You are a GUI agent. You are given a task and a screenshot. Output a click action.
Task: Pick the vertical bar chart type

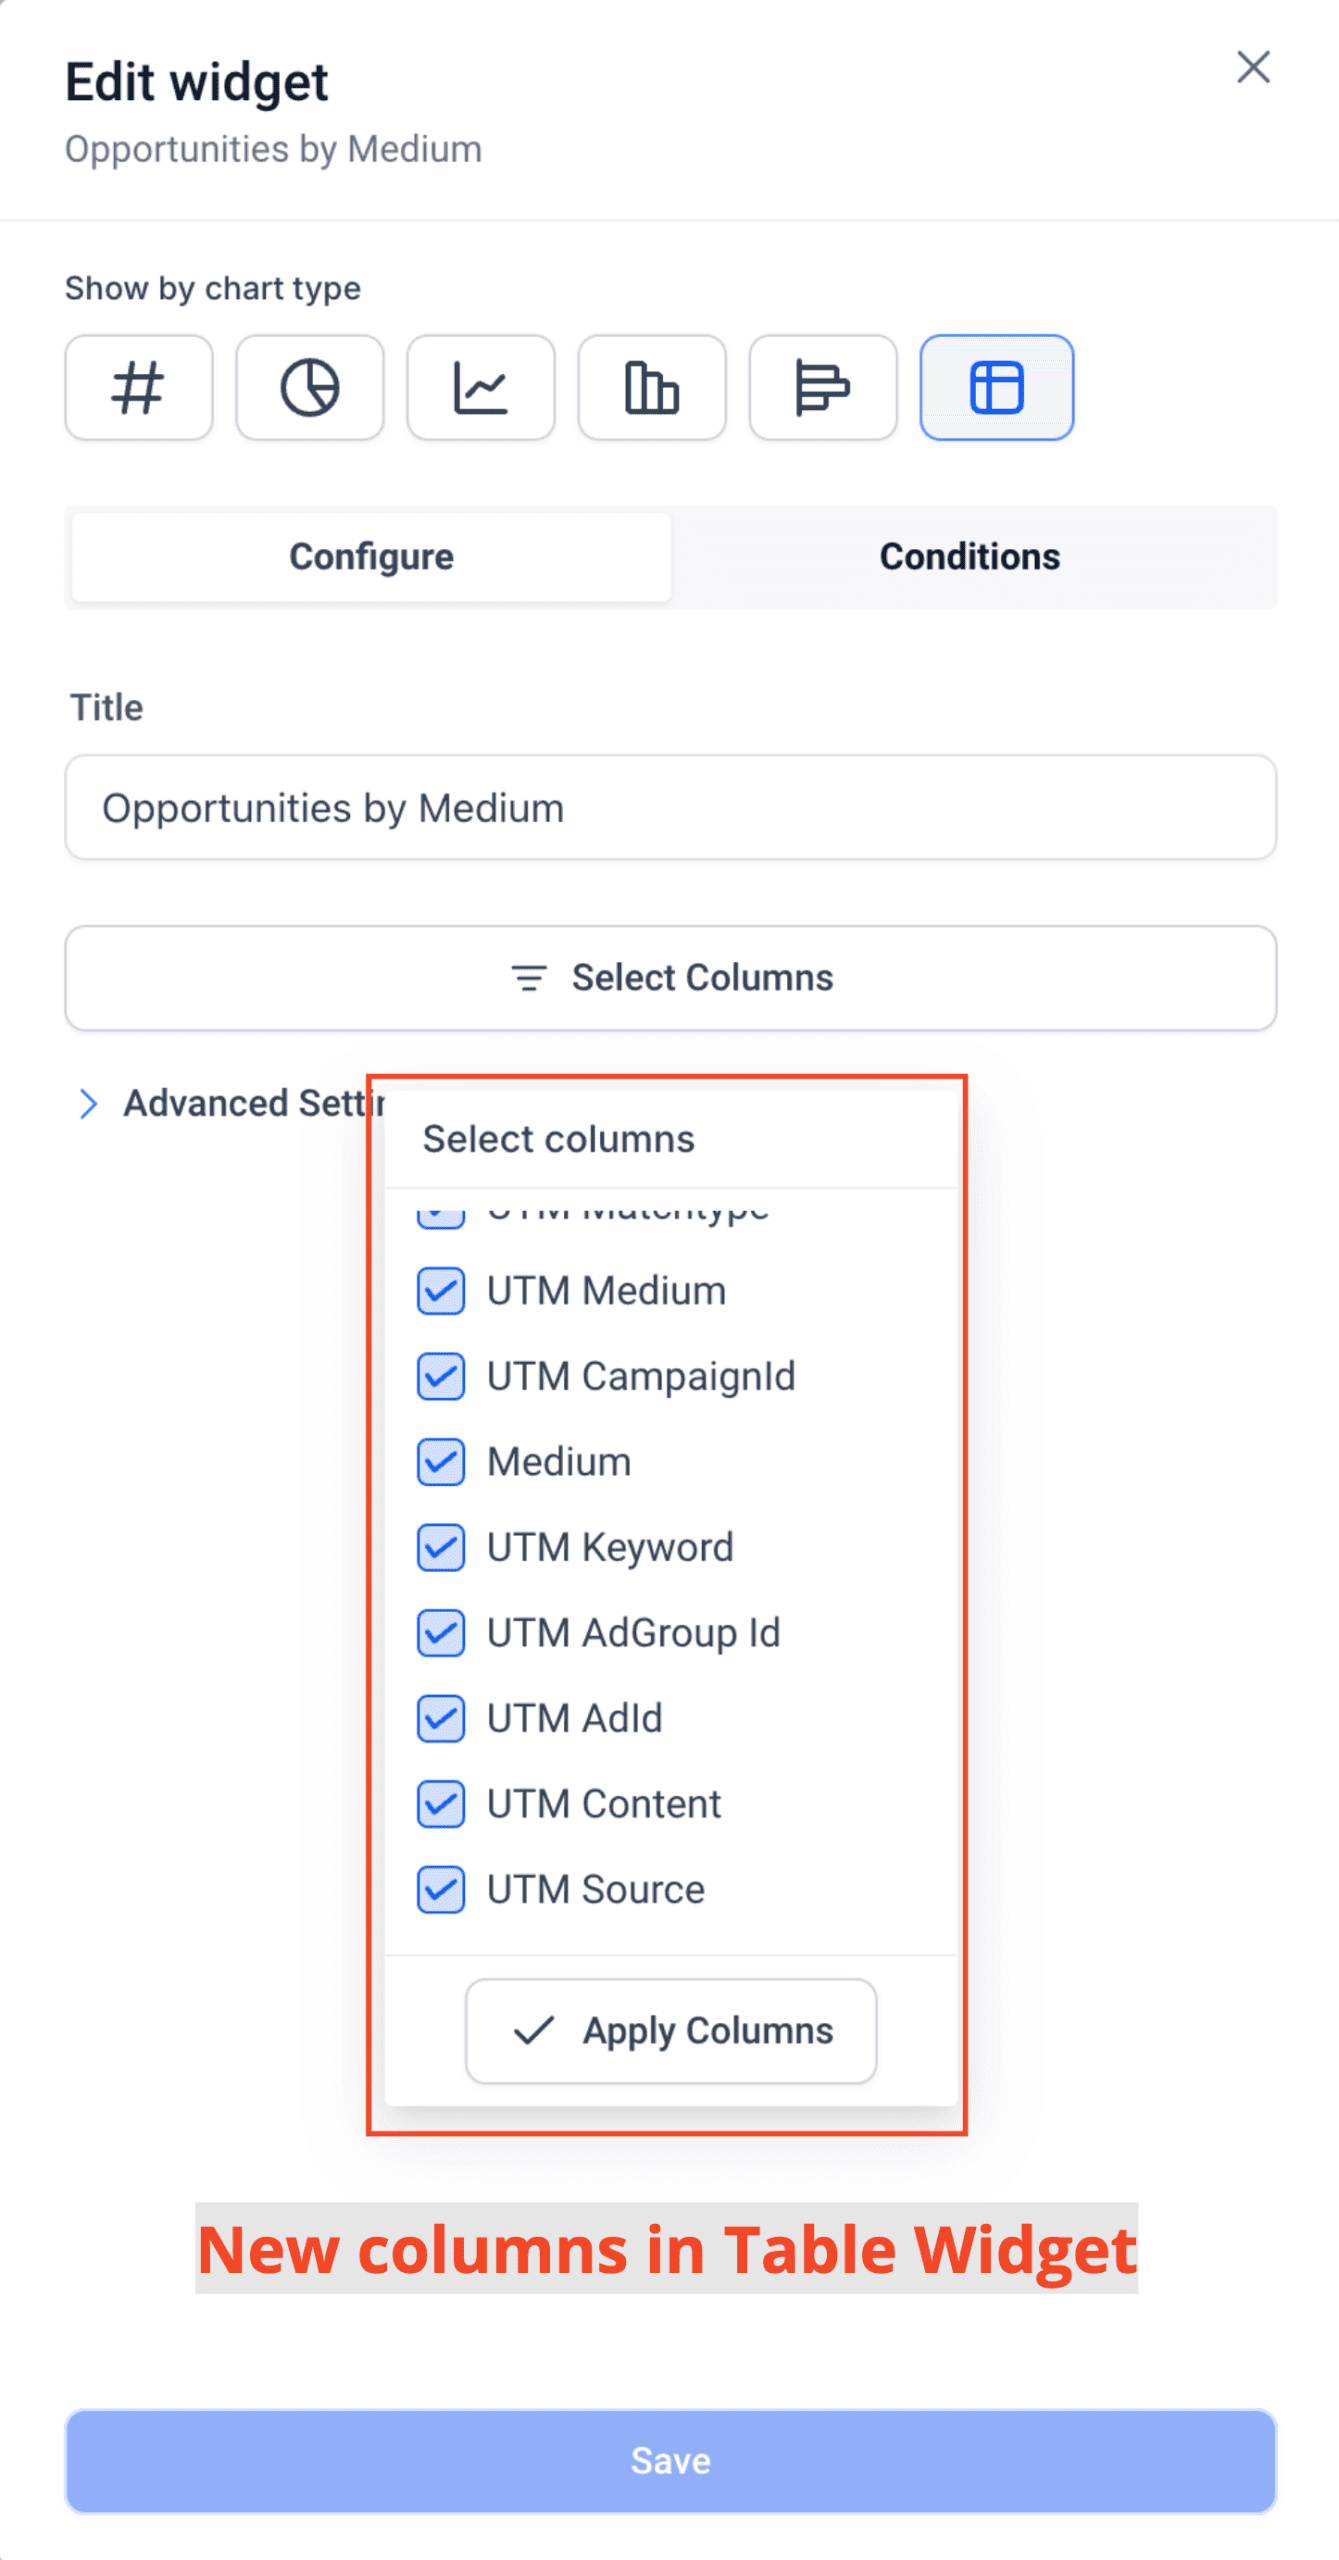click(x=652, y=388)
